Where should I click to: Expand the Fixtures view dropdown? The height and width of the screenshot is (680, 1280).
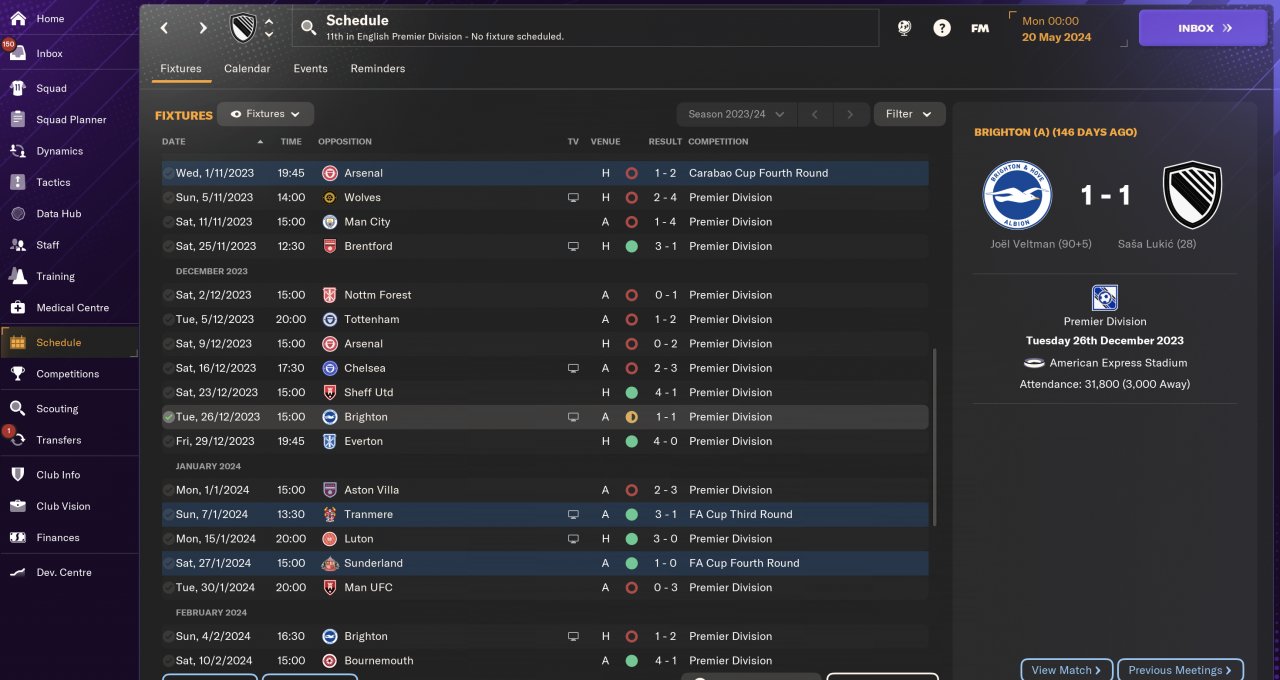click(x=266, y=114)
